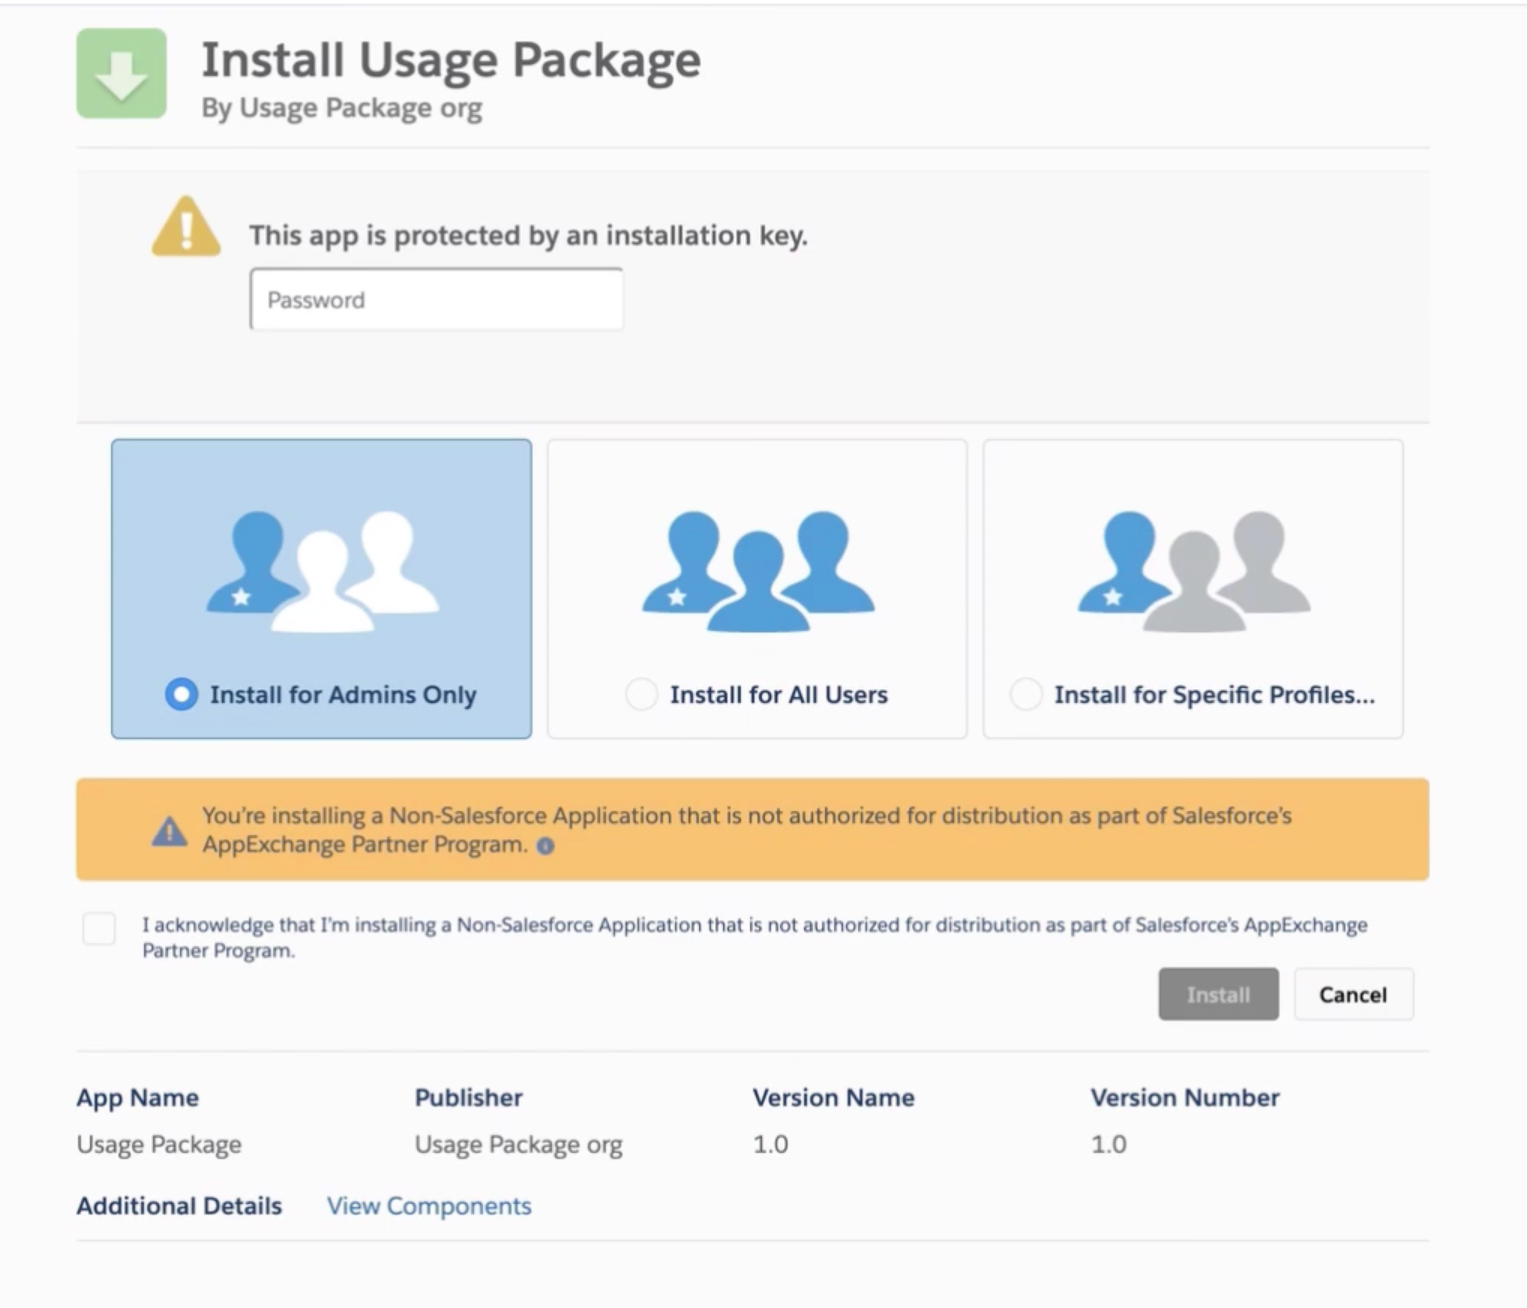The height and width of the screenshot is (1308, 1527).
Task: Click the 'I acknowledge' statement text
Action: (x=755, y=937)
